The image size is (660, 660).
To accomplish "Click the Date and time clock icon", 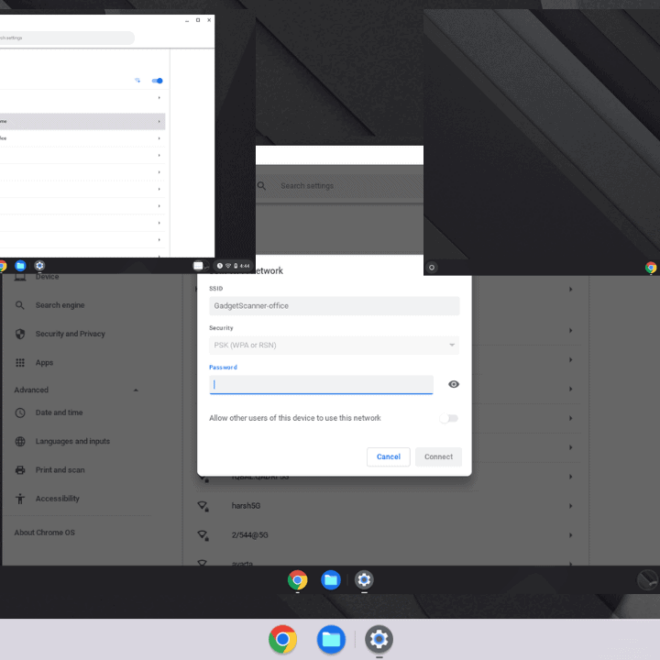I will coord(20,412).
